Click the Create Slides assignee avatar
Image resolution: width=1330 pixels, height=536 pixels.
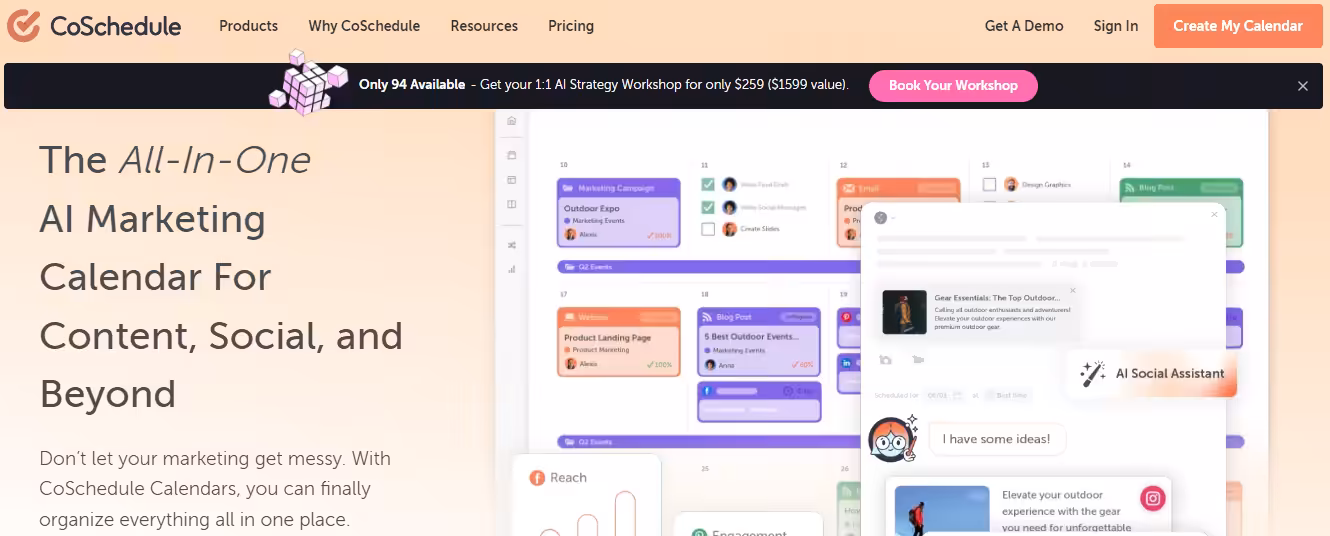(x=730, y=229)
